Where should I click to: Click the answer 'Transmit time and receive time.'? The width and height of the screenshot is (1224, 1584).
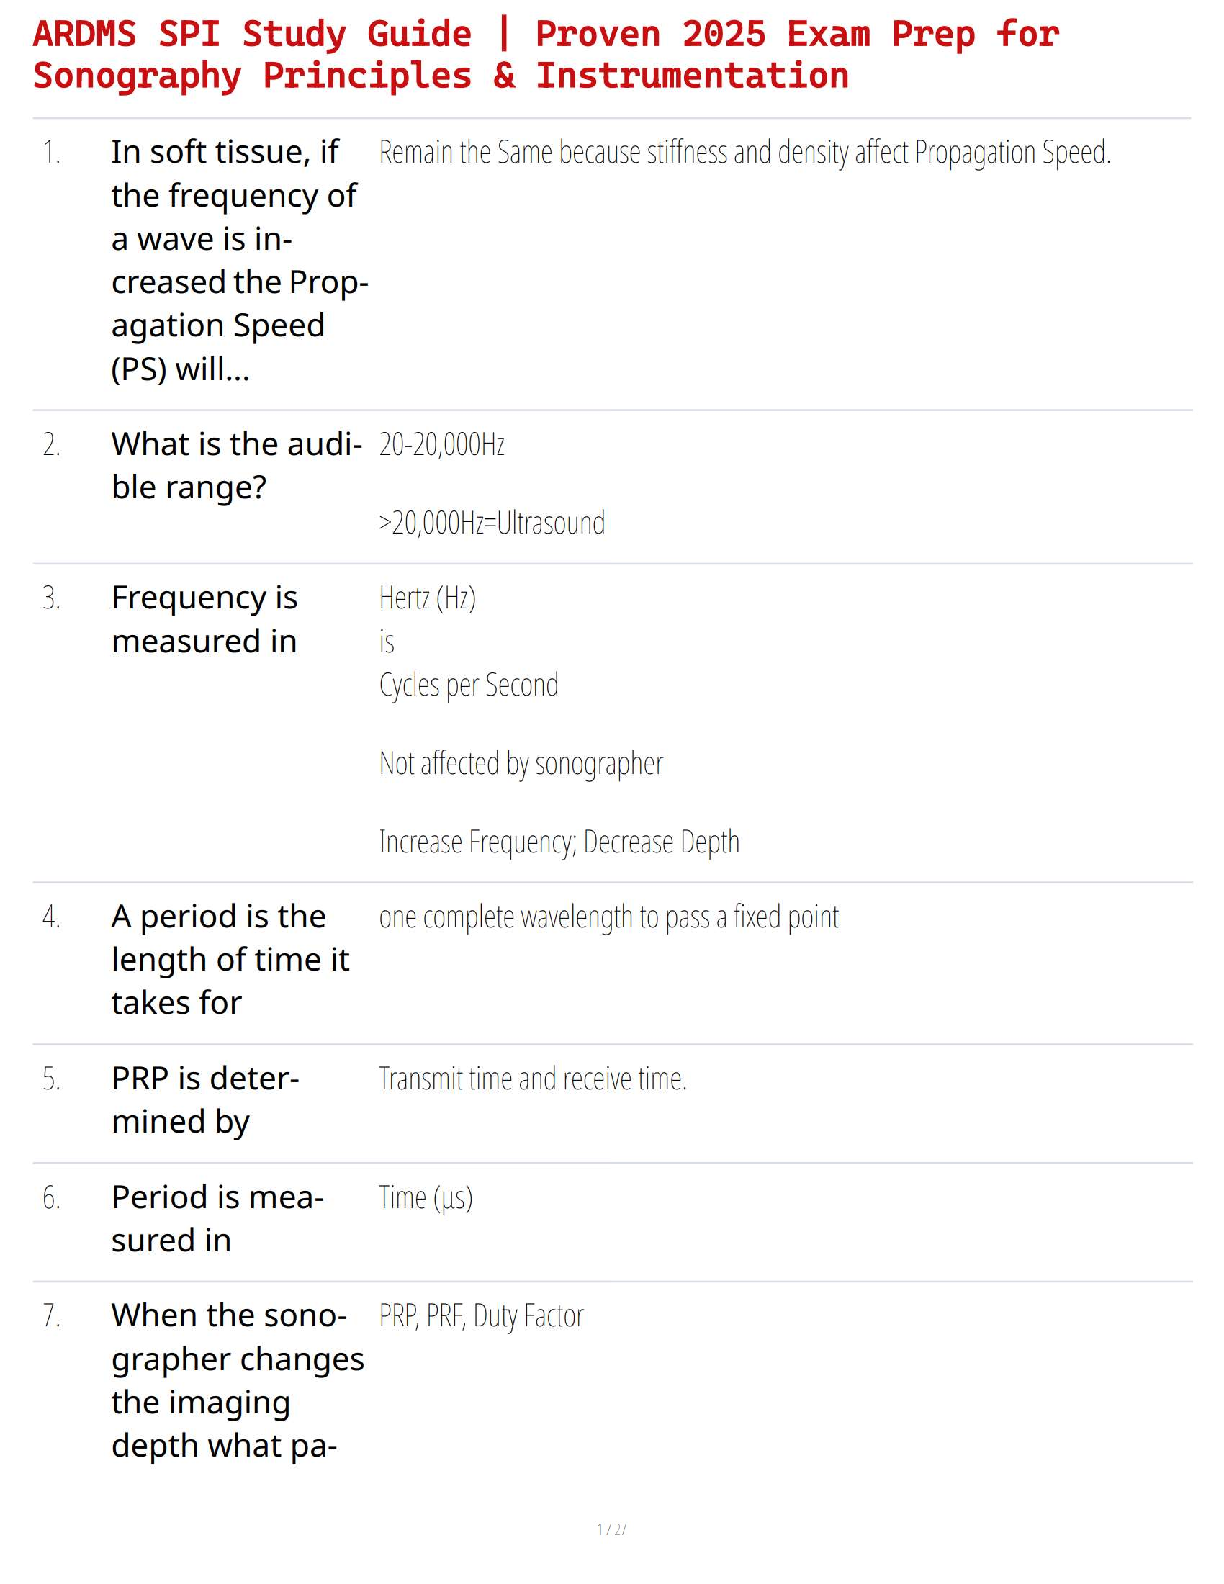pyautogui.click(x=532, y=1079)
